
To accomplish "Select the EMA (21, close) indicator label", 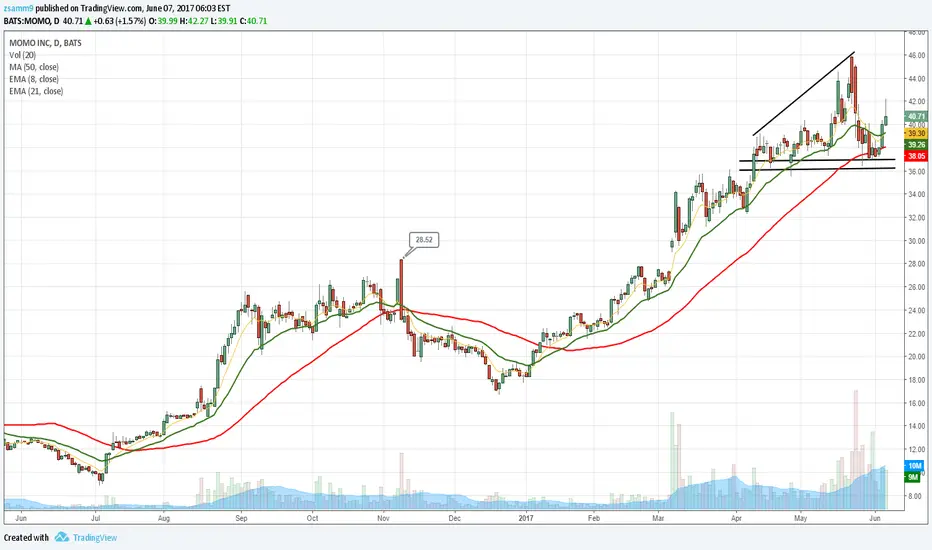I will click(36, 91).
